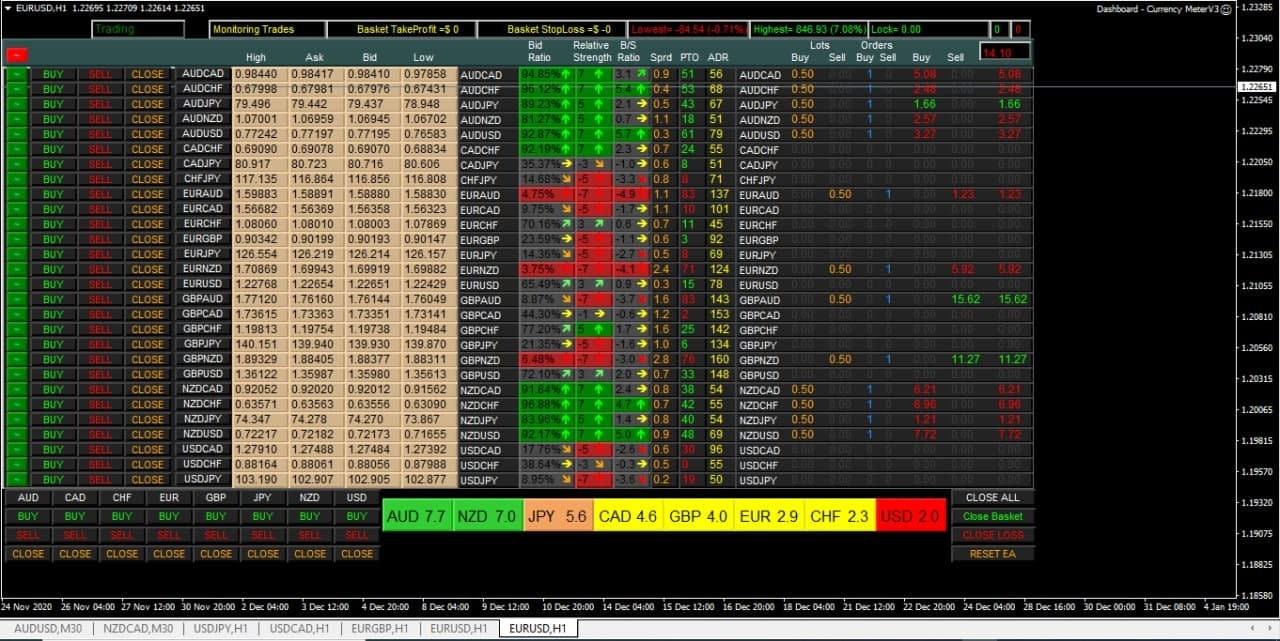The image size is (1280, 641).
Task: Click the red USD 2.0 strength bar
Action: pyautogui.click(x=910, y=516)
